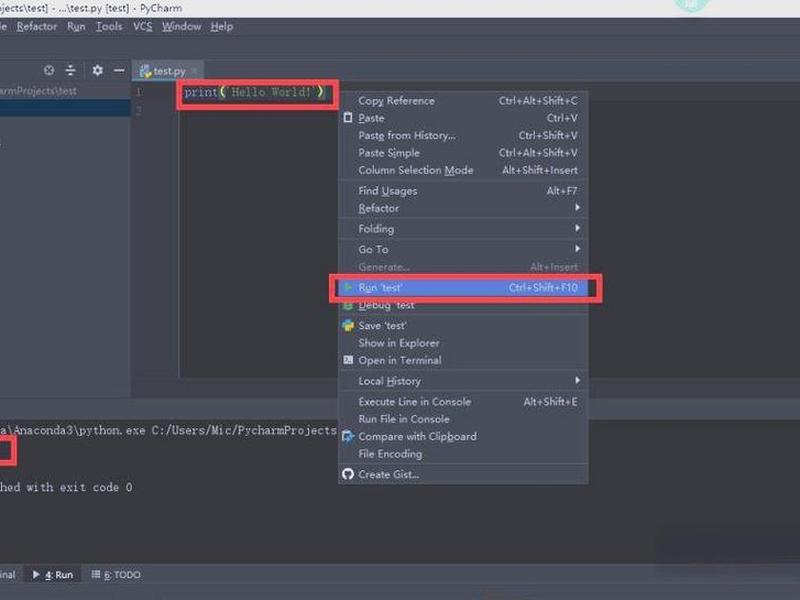The height and width of the screenshot is (600, 800).
Task: Click the play icon on Run tab
Action: (x=36, y=574)
